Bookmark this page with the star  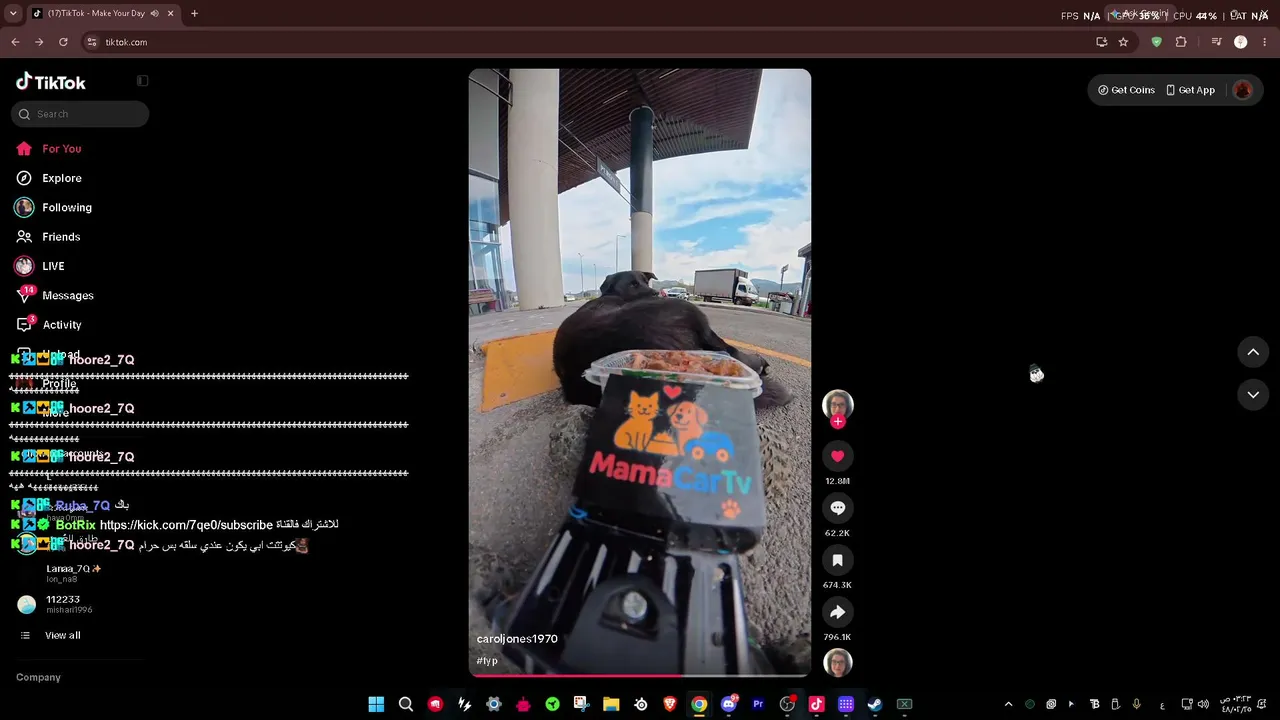pyautogui.click(x=1123, y=42)
